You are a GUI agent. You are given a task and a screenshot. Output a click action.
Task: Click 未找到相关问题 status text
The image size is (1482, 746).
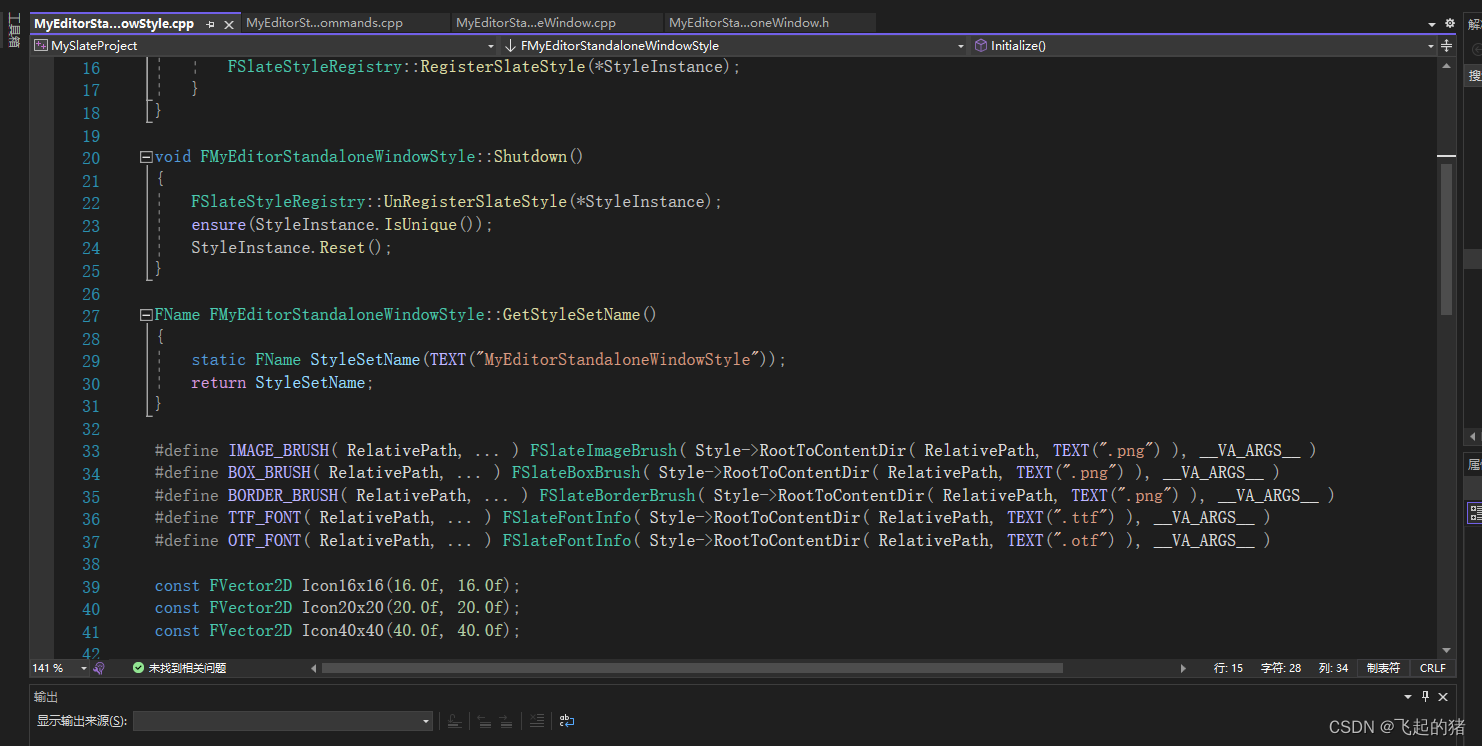point(187,668)
